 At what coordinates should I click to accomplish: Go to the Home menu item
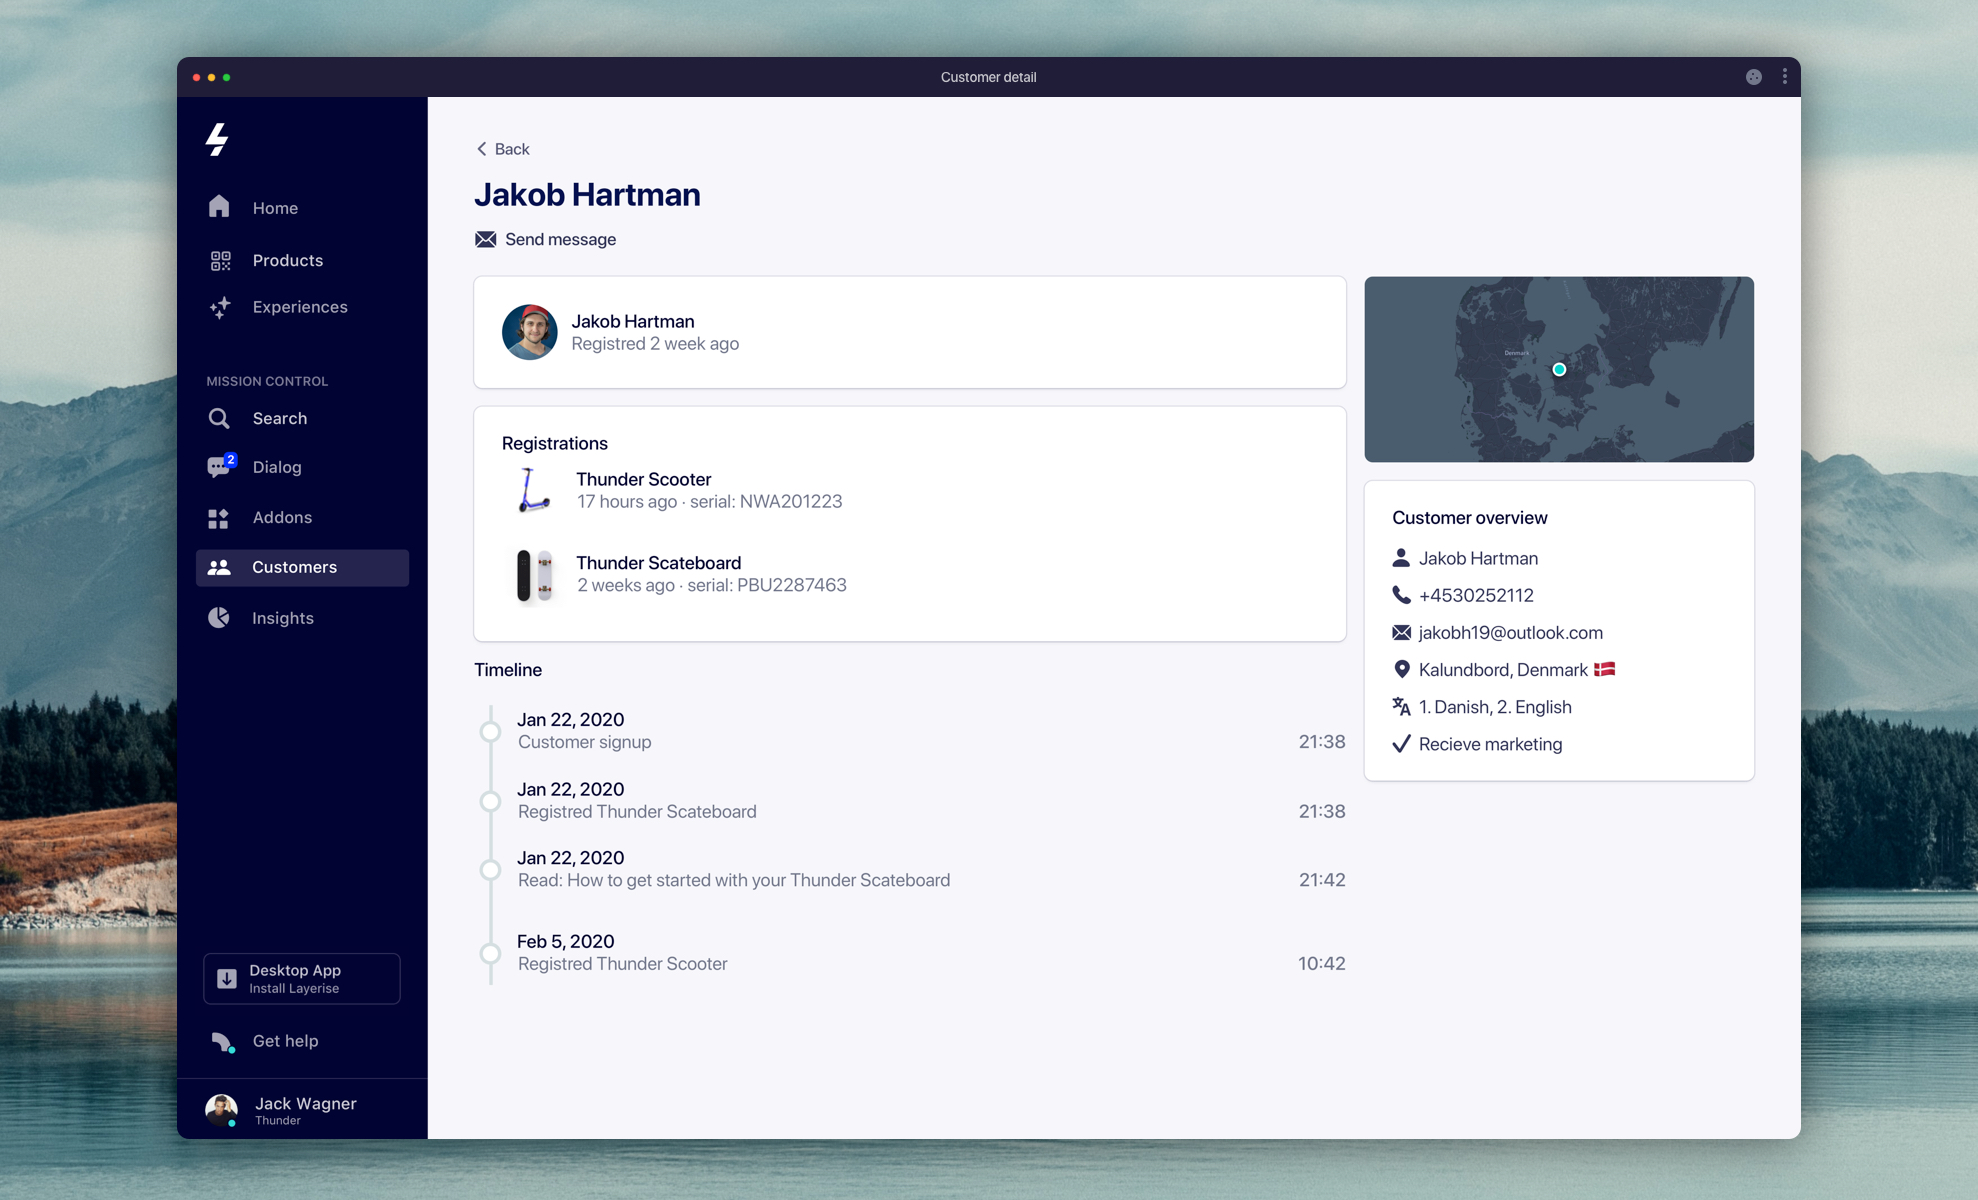point(275,208)
